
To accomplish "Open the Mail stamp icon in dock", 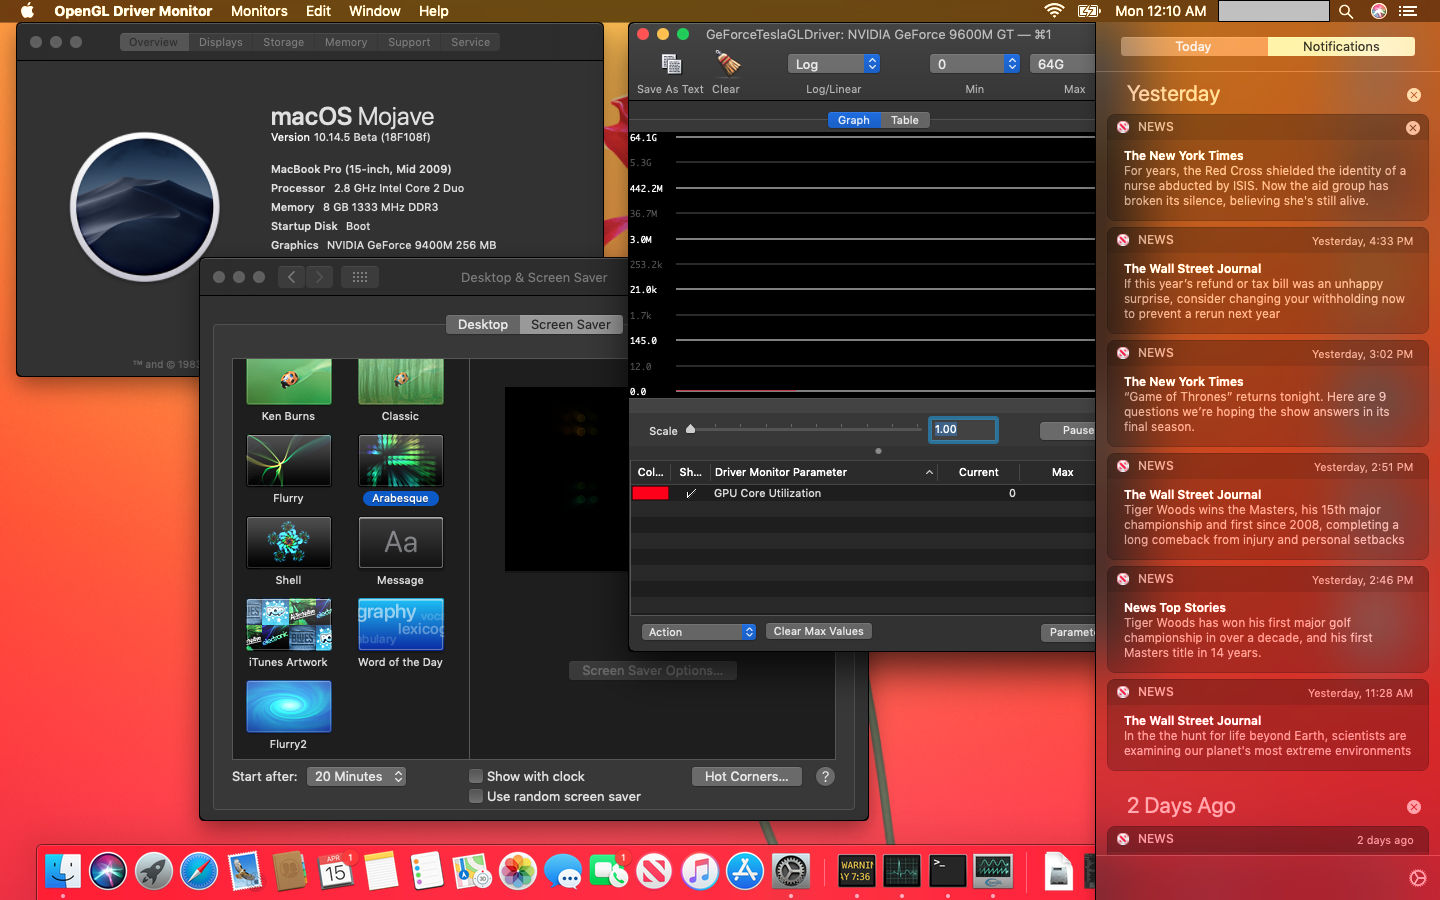I will click(x=244, y=871).
